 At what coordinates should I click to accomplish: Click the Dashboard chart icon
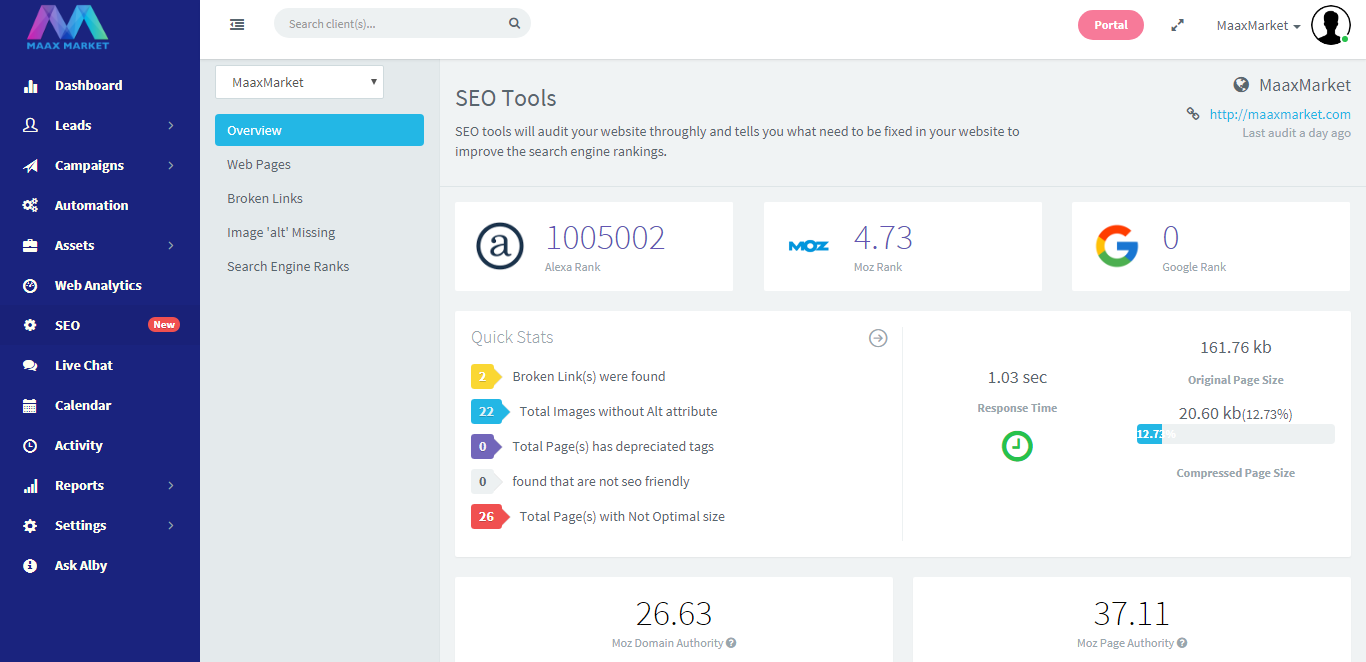click(x=31, y=85)
